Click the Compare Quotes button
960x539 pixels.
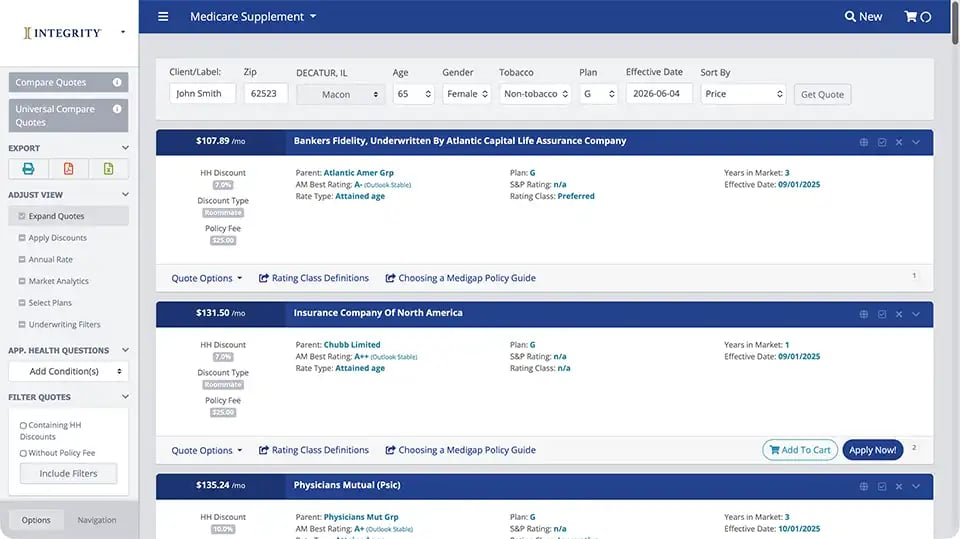(68, 82)
